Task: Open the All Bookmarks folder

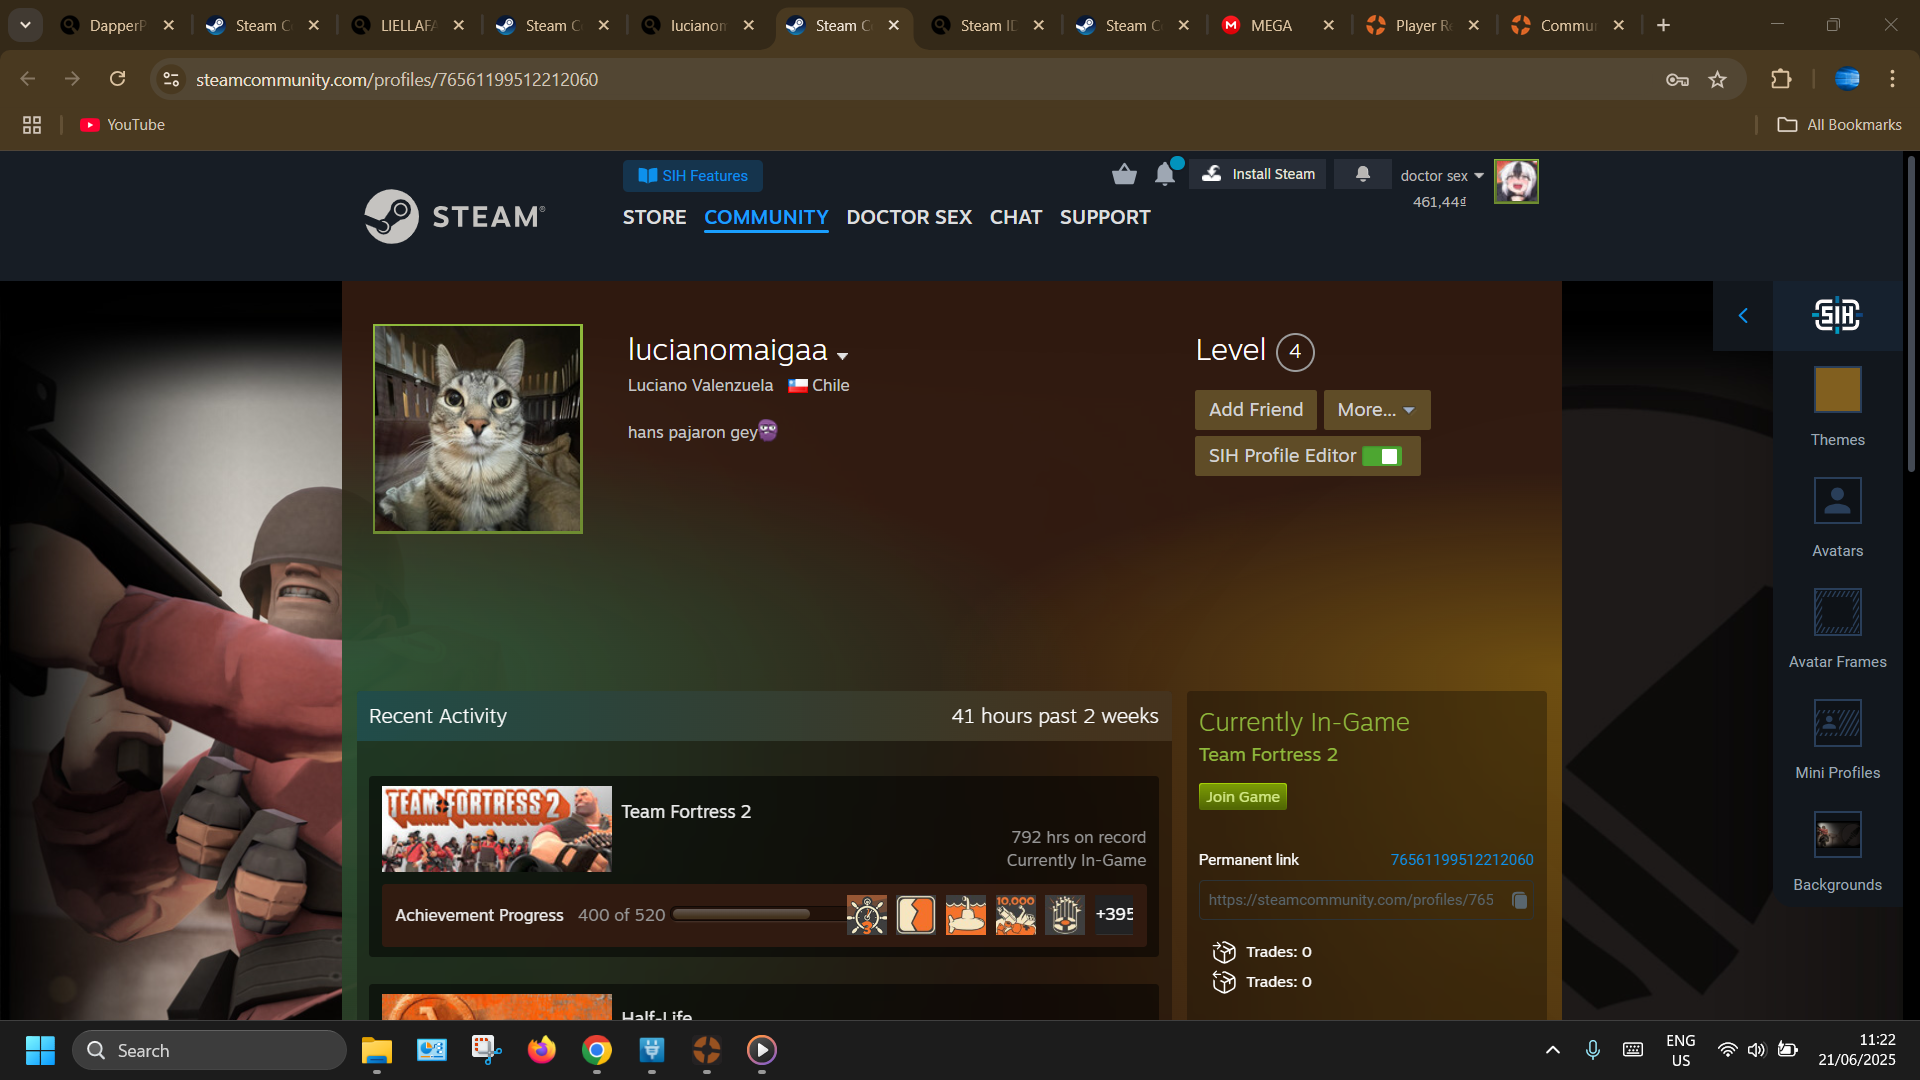Action: pyautogui.click(x=1839, y=125)
